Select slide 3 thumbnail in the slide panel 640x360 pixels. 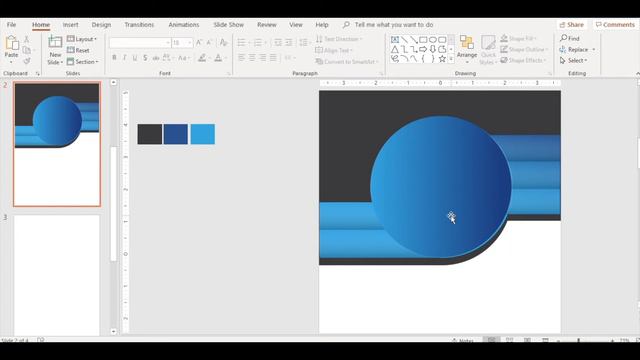[x=57, y=276]
